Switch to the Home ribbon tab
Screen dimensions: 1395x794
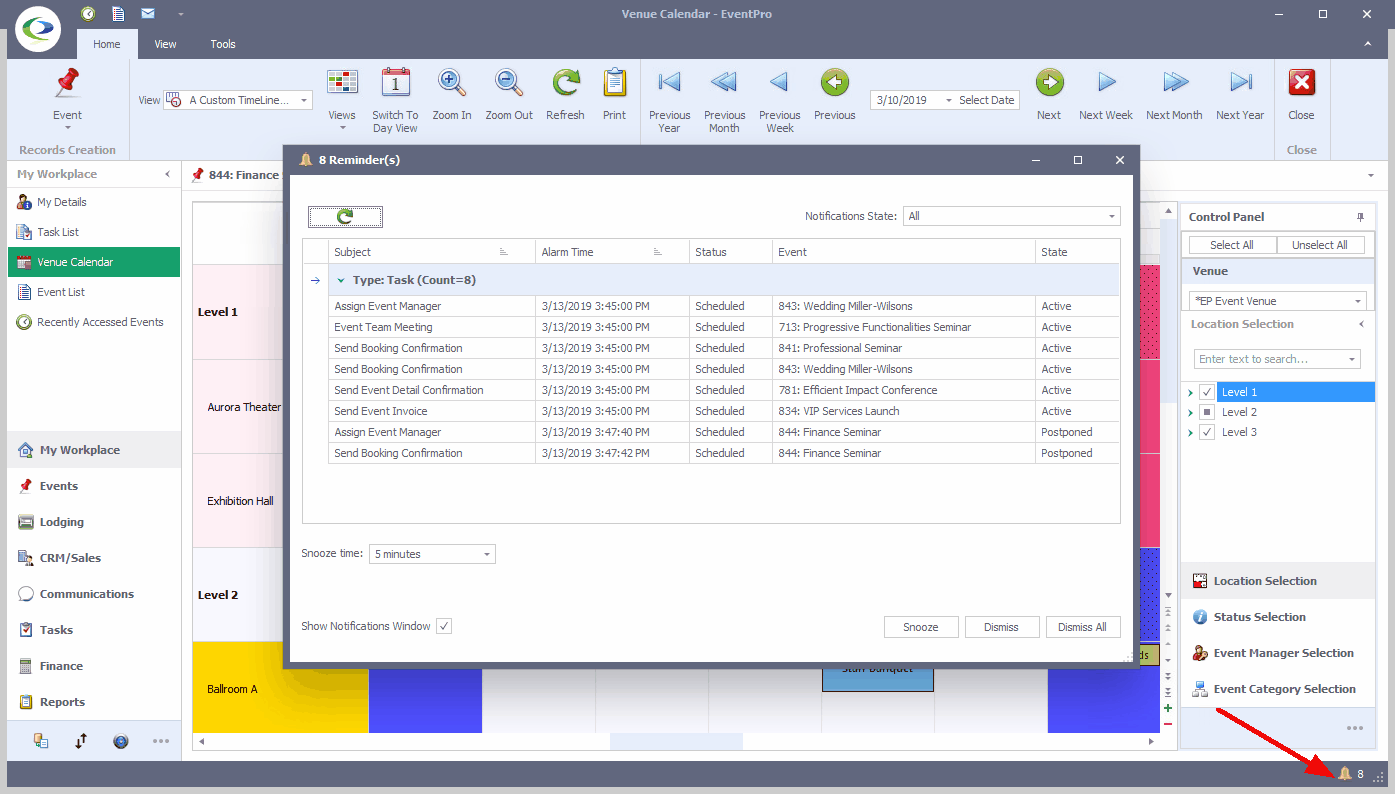pyautogui.click(x=106, y=44)
